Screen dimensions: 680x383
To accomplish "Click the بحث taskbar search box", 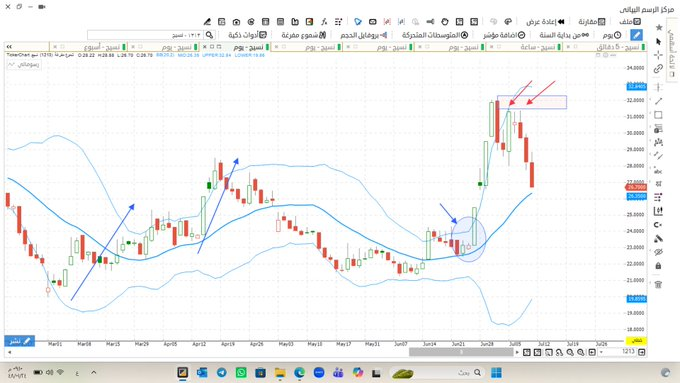I will 437,373.
